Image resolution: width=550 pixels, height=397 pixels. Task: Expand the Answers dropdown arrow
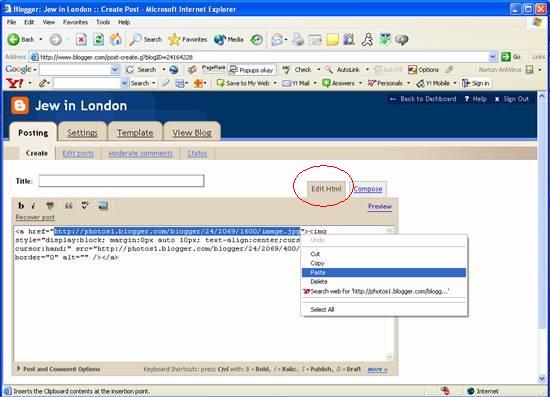click(360, 83)
